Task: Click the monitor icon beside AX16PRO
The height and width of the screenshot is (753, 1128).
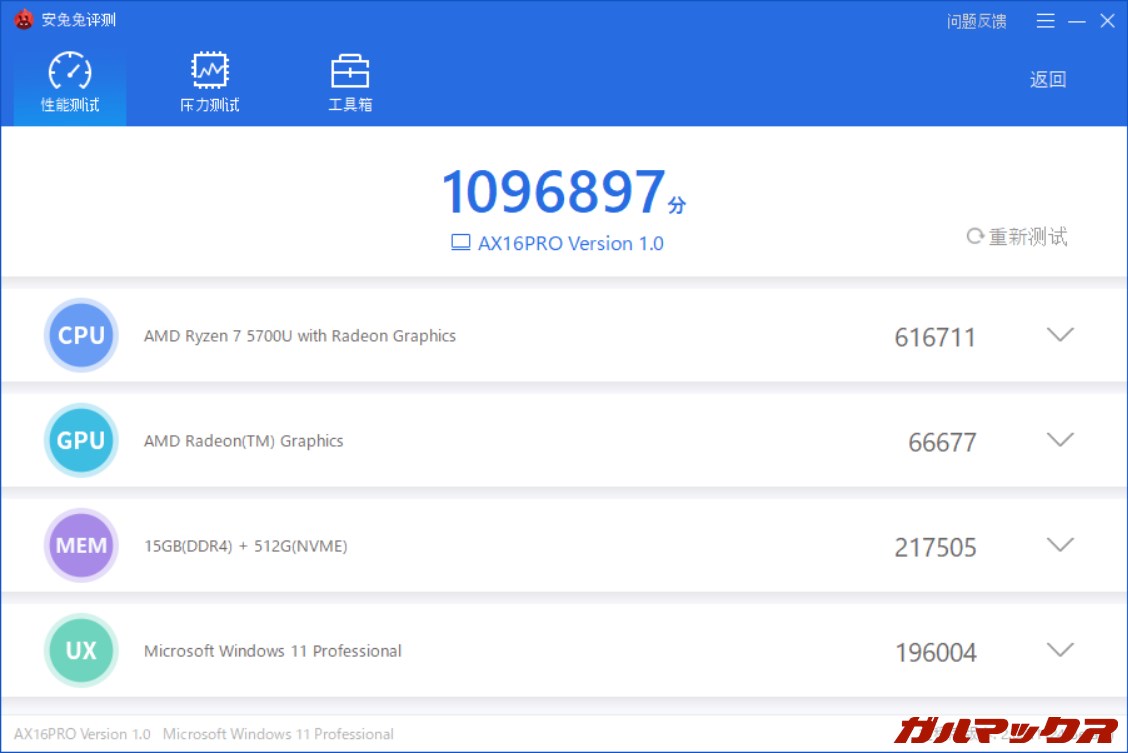Action: (x=459, y=241)
